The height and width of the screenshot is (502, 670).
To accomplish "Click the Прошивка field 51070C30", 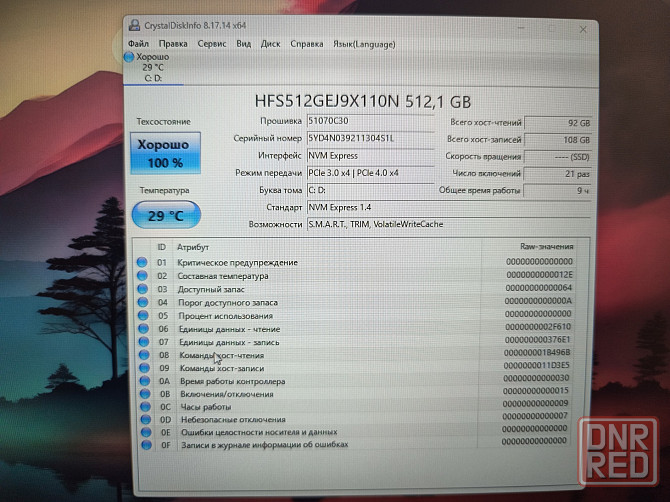I will (x=370, y=121).
